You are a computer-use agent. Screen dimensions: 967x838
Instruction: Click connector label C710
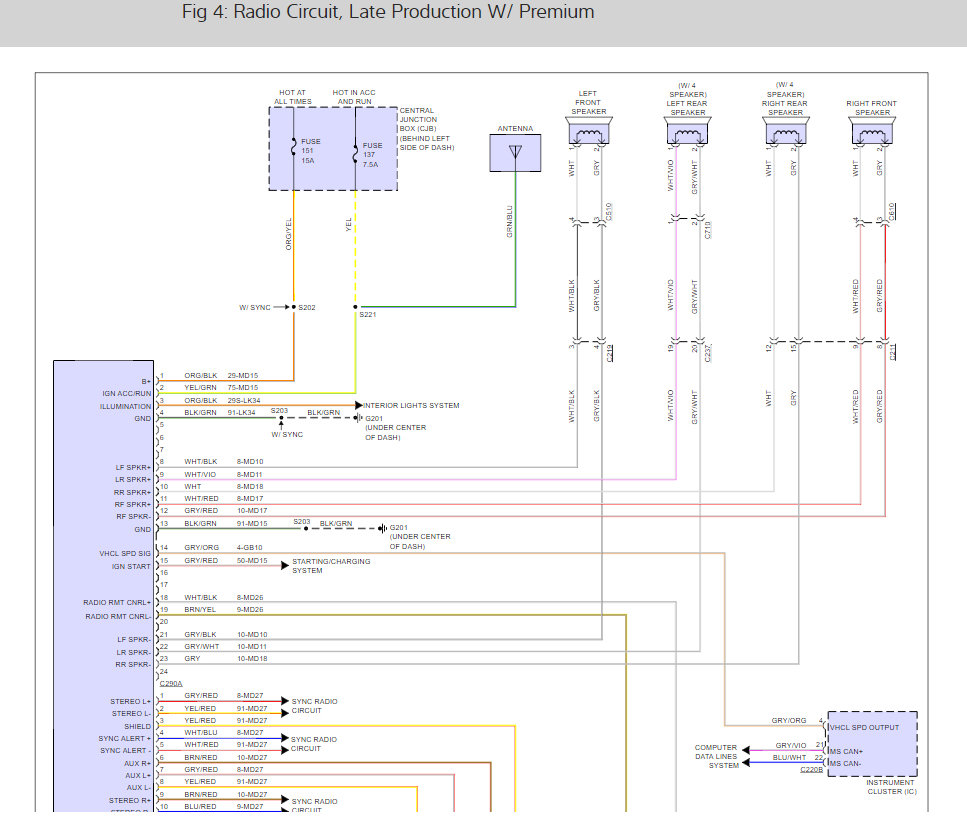click(x=708, y=230)
